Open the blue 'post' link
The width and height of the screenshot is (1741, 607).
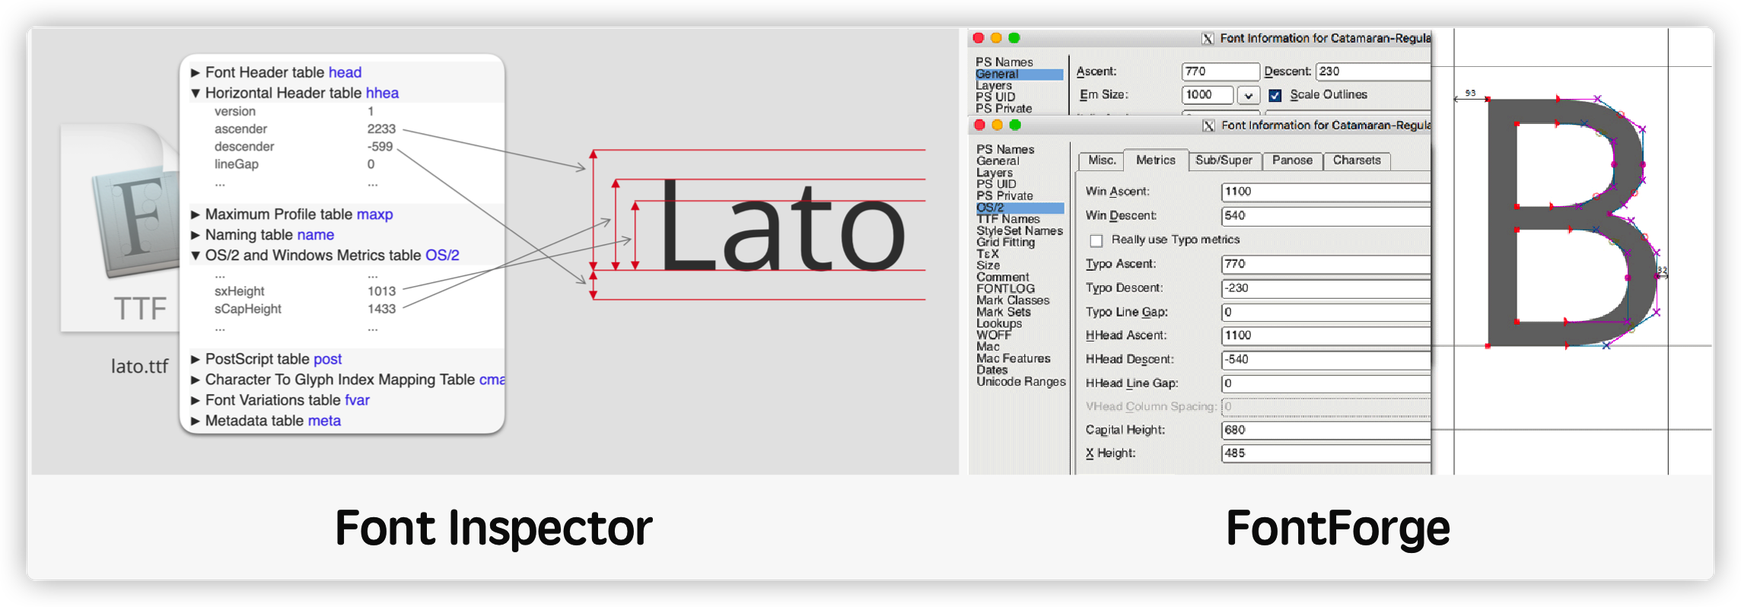pos(328,359)
